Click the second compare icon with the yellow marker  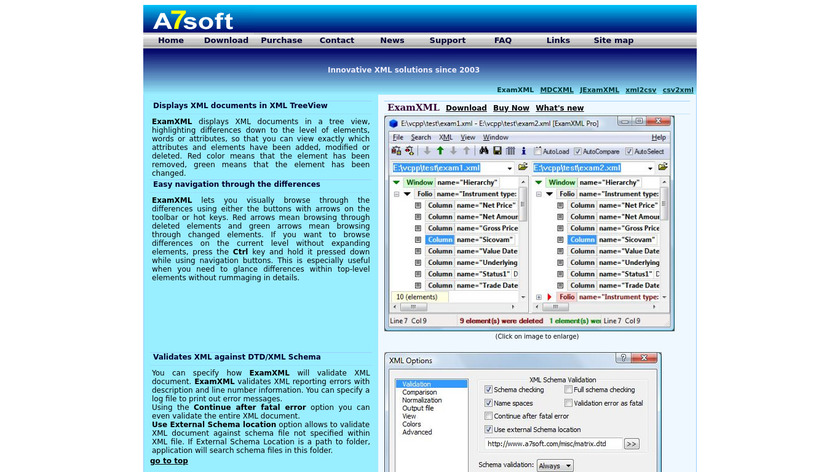(x=409, y=151)
